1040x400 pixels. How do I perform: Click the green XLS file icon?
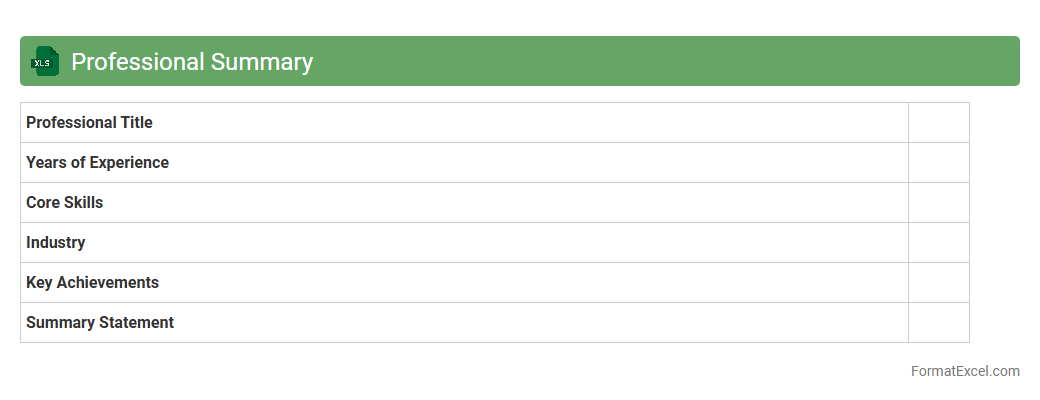[x=45, y=62]
